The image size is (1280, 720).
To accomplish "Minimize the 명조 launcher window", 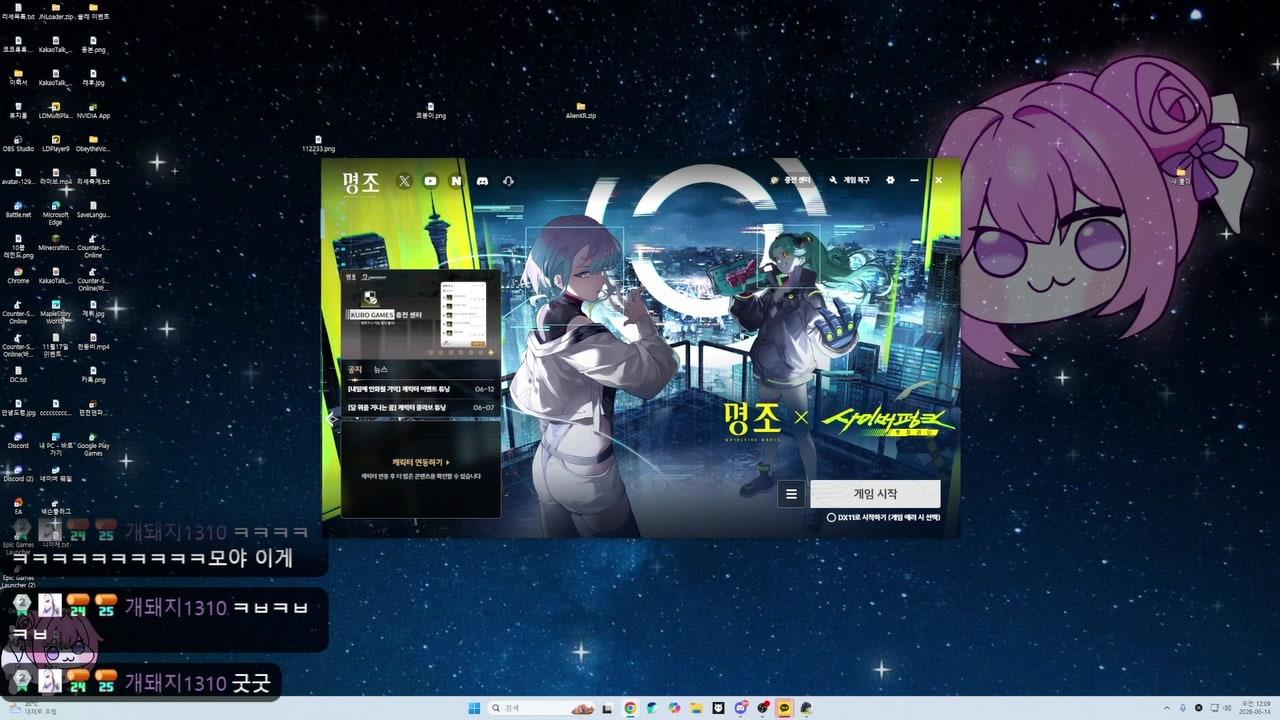I will pos(914,180).
